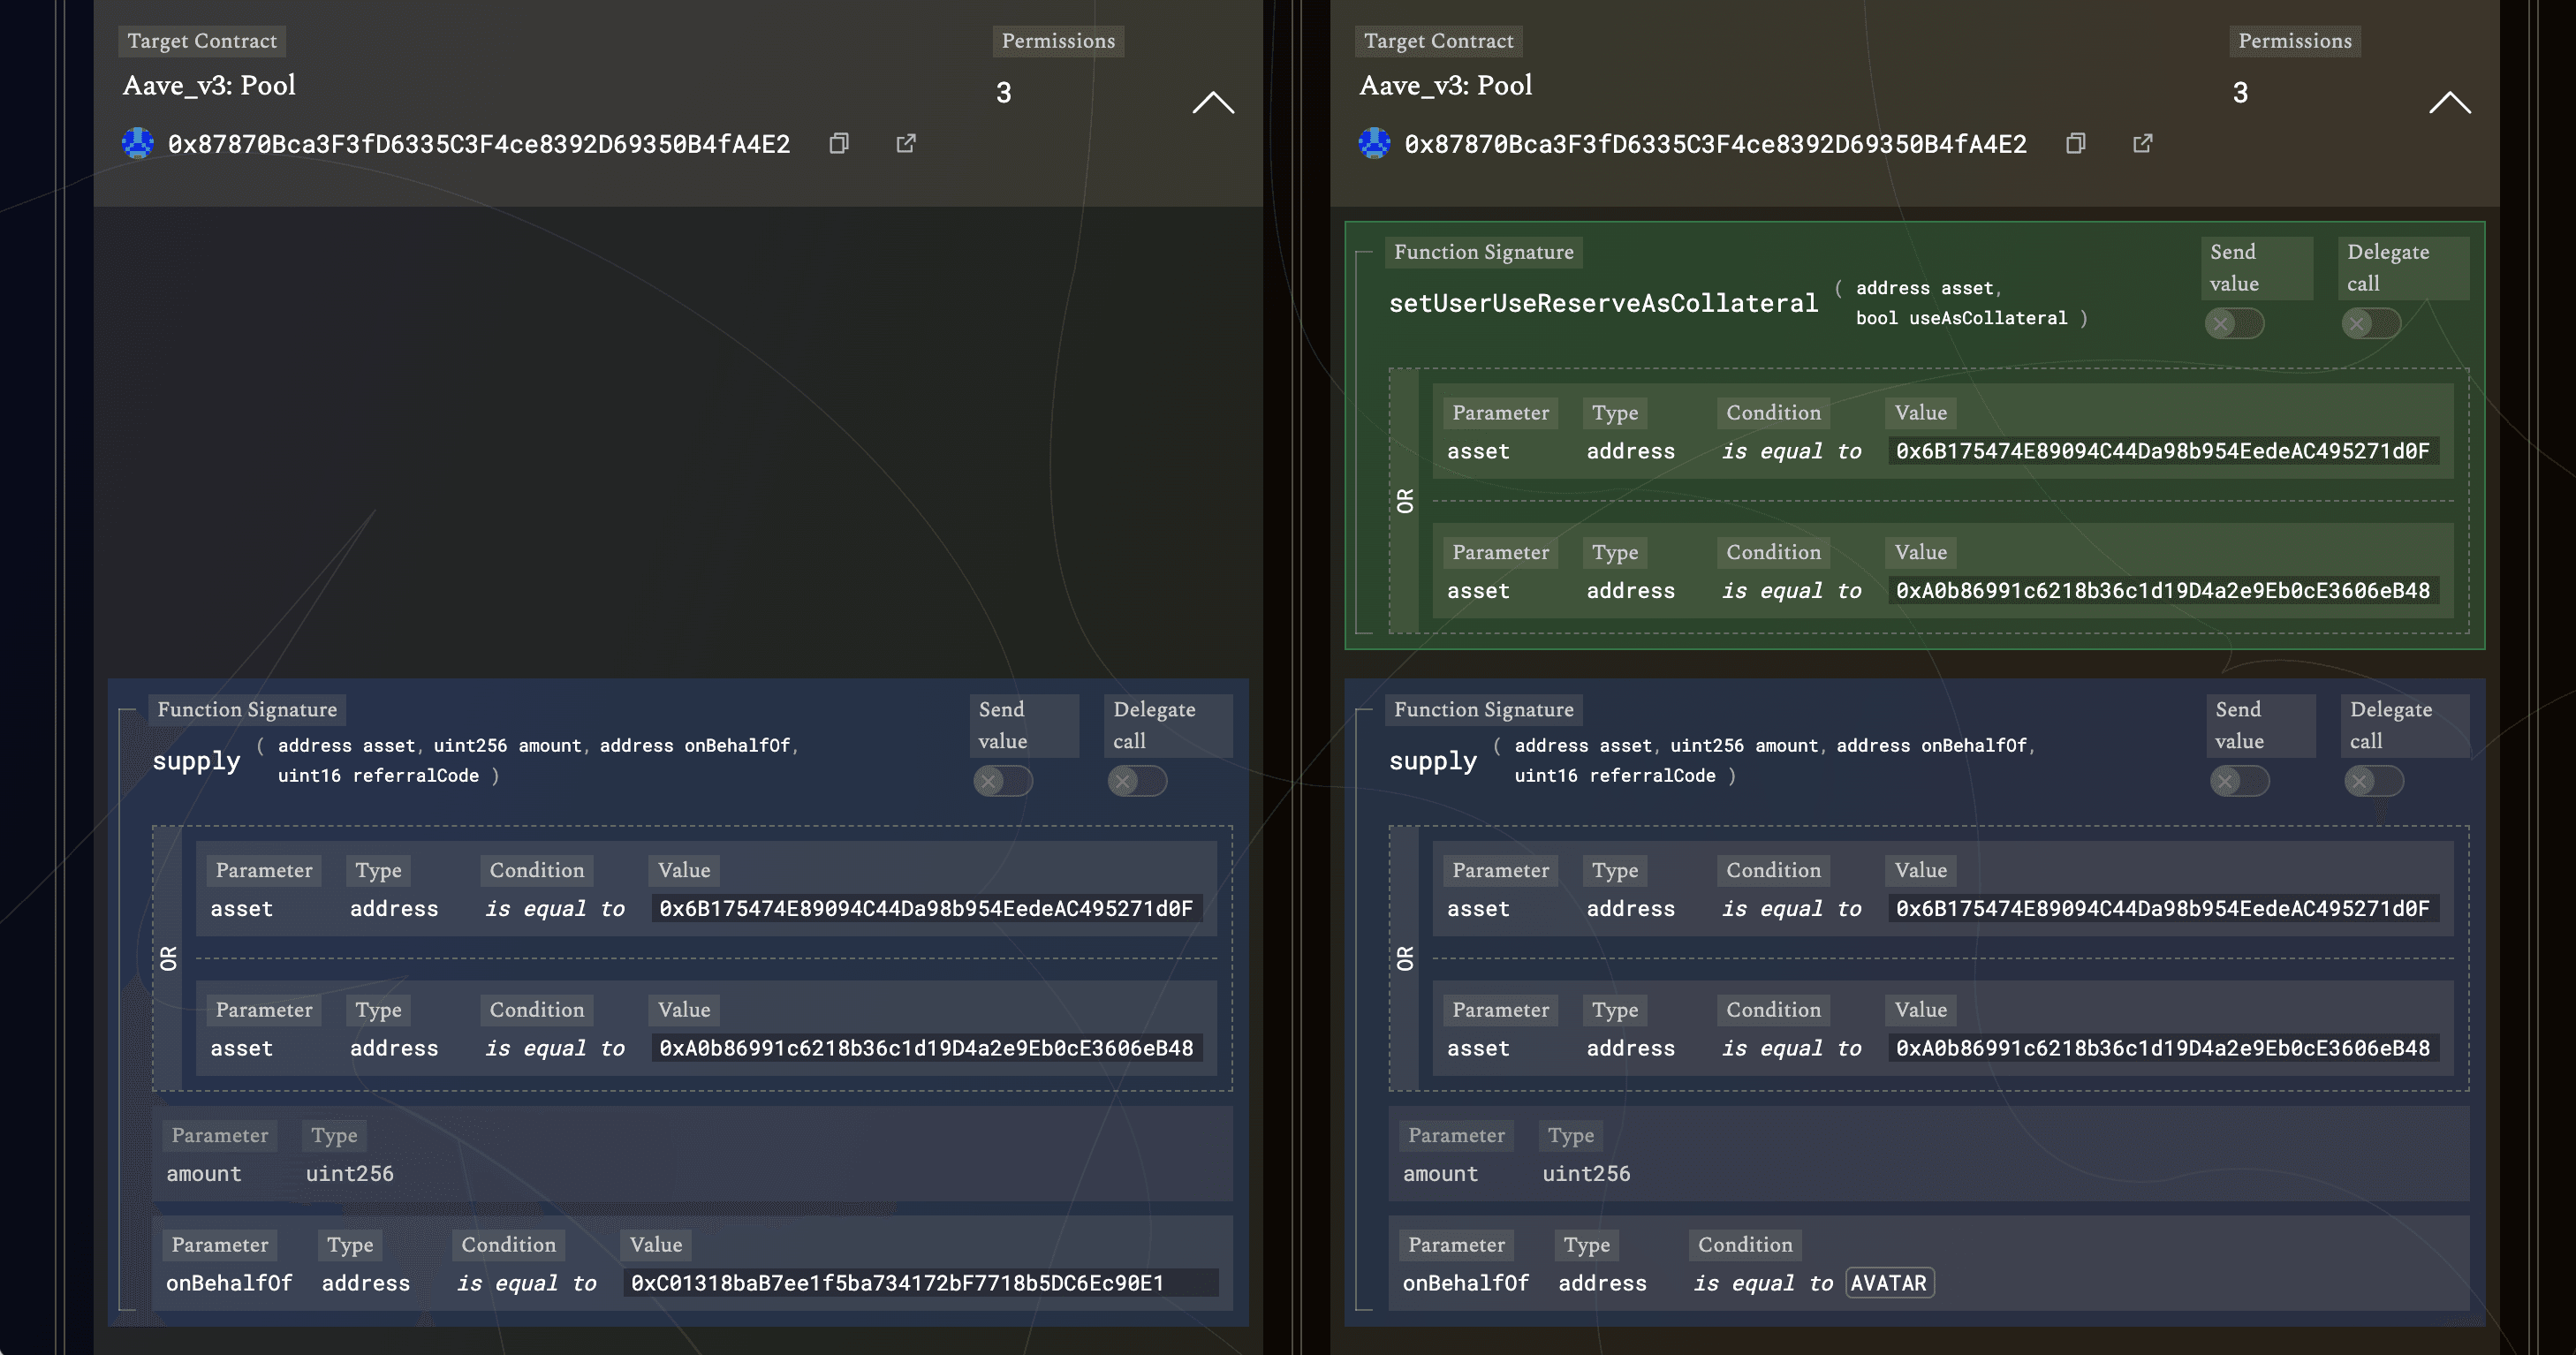This screenshot has width=2576, height=1355.
Task: Click right panel supply value 0xA0b86991c6218b36c1d19D4a2e9Eb0cE3606eB48
Action: 2163,1049
